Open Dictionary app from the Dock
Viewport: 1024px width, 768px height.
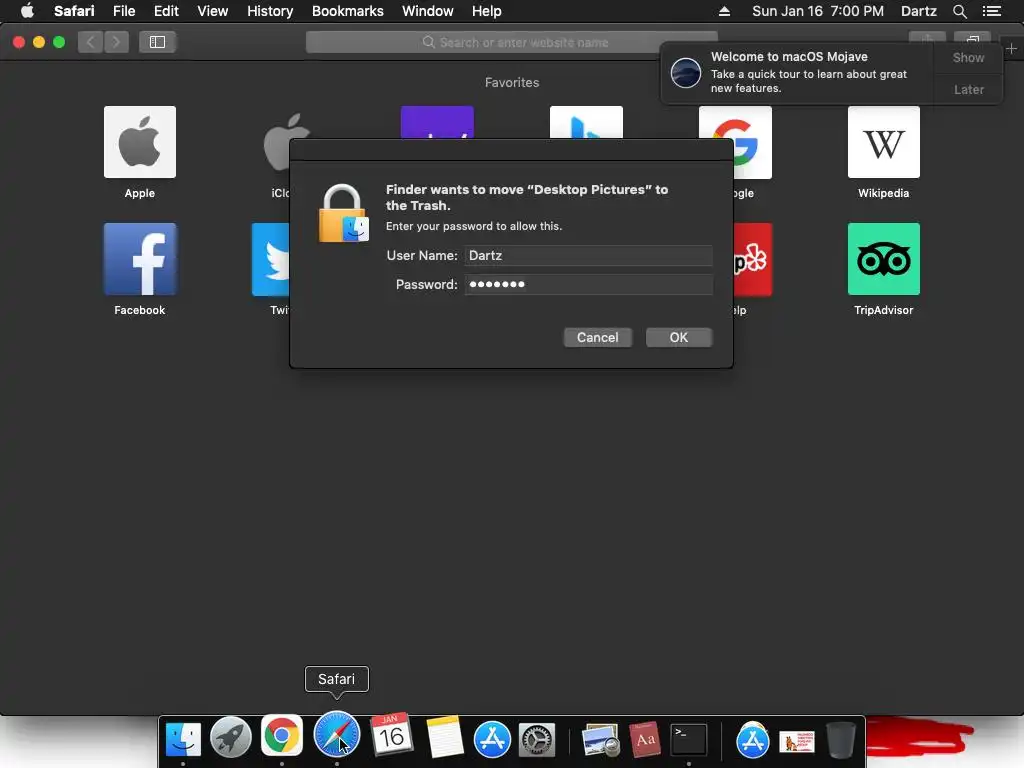coord(645,740)
